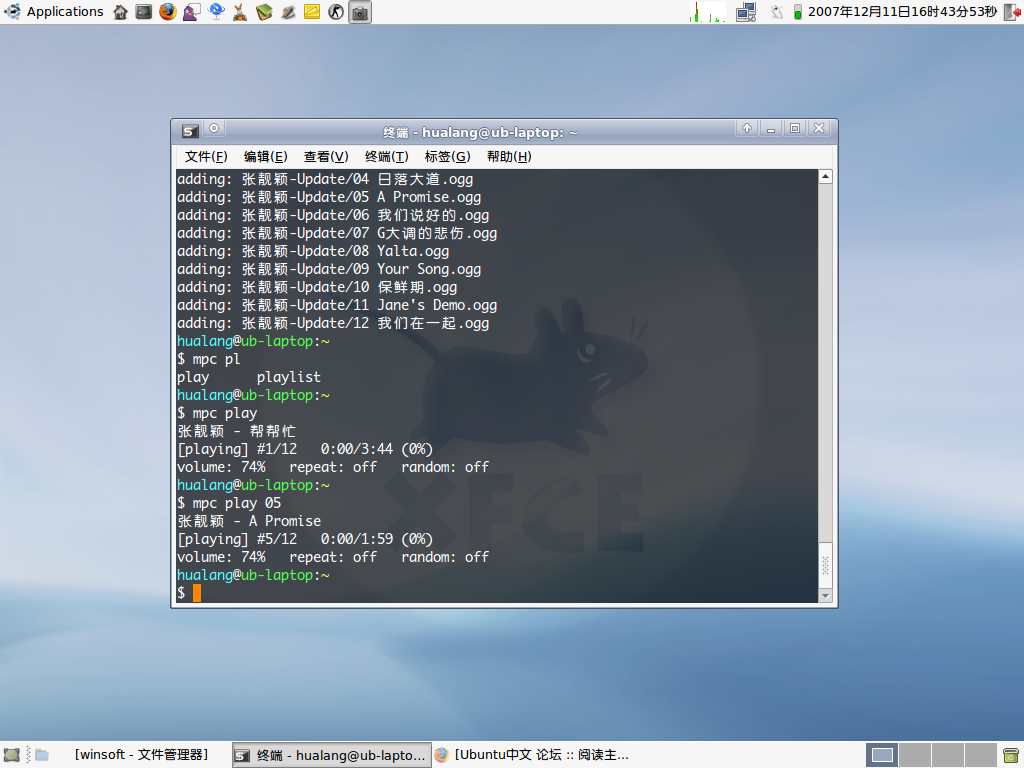Viewport: 1024px width, 768px height.
Task: Click the '张靓颖 - A Promise' output line
Action: (x=249, y=521)
